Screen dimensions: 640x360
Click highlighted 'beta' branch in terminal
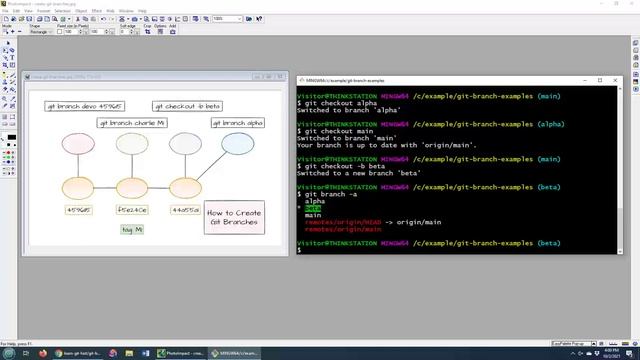coord(313,208)
